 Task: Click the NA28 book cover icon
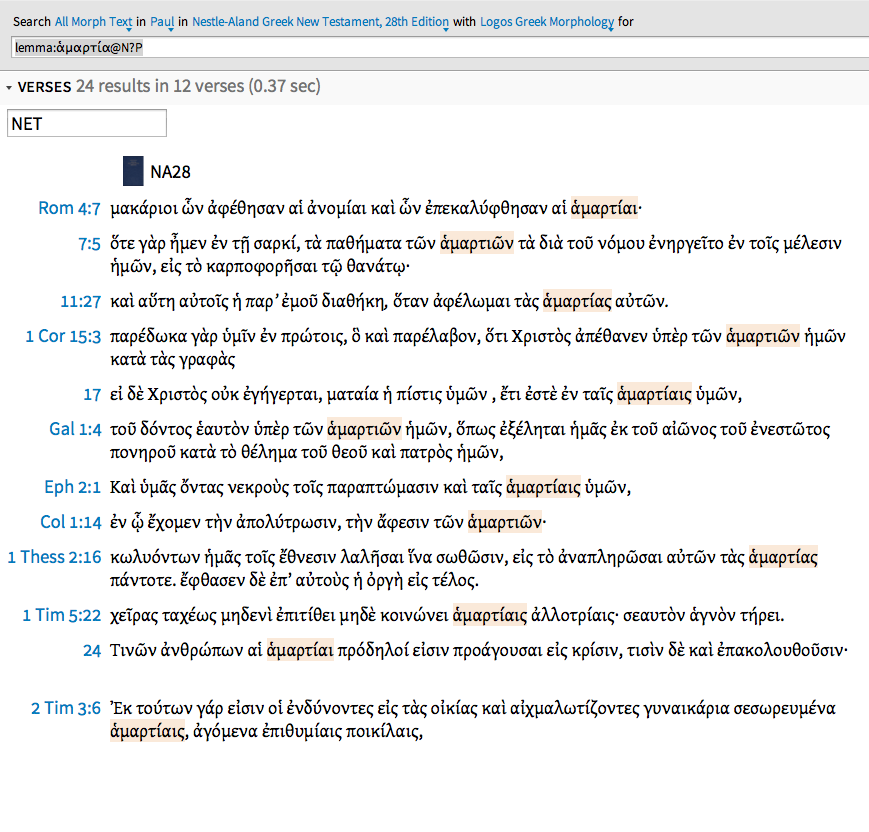point(133,171)
